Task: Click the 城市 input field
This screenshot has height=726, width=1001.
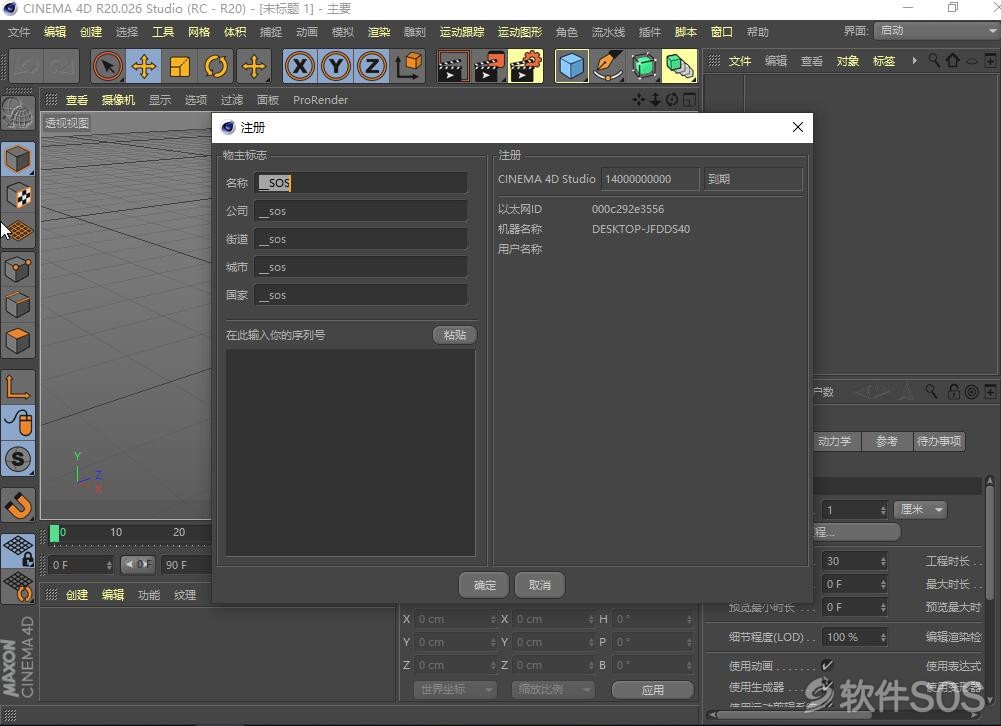Action: click(x=361, y=267)
